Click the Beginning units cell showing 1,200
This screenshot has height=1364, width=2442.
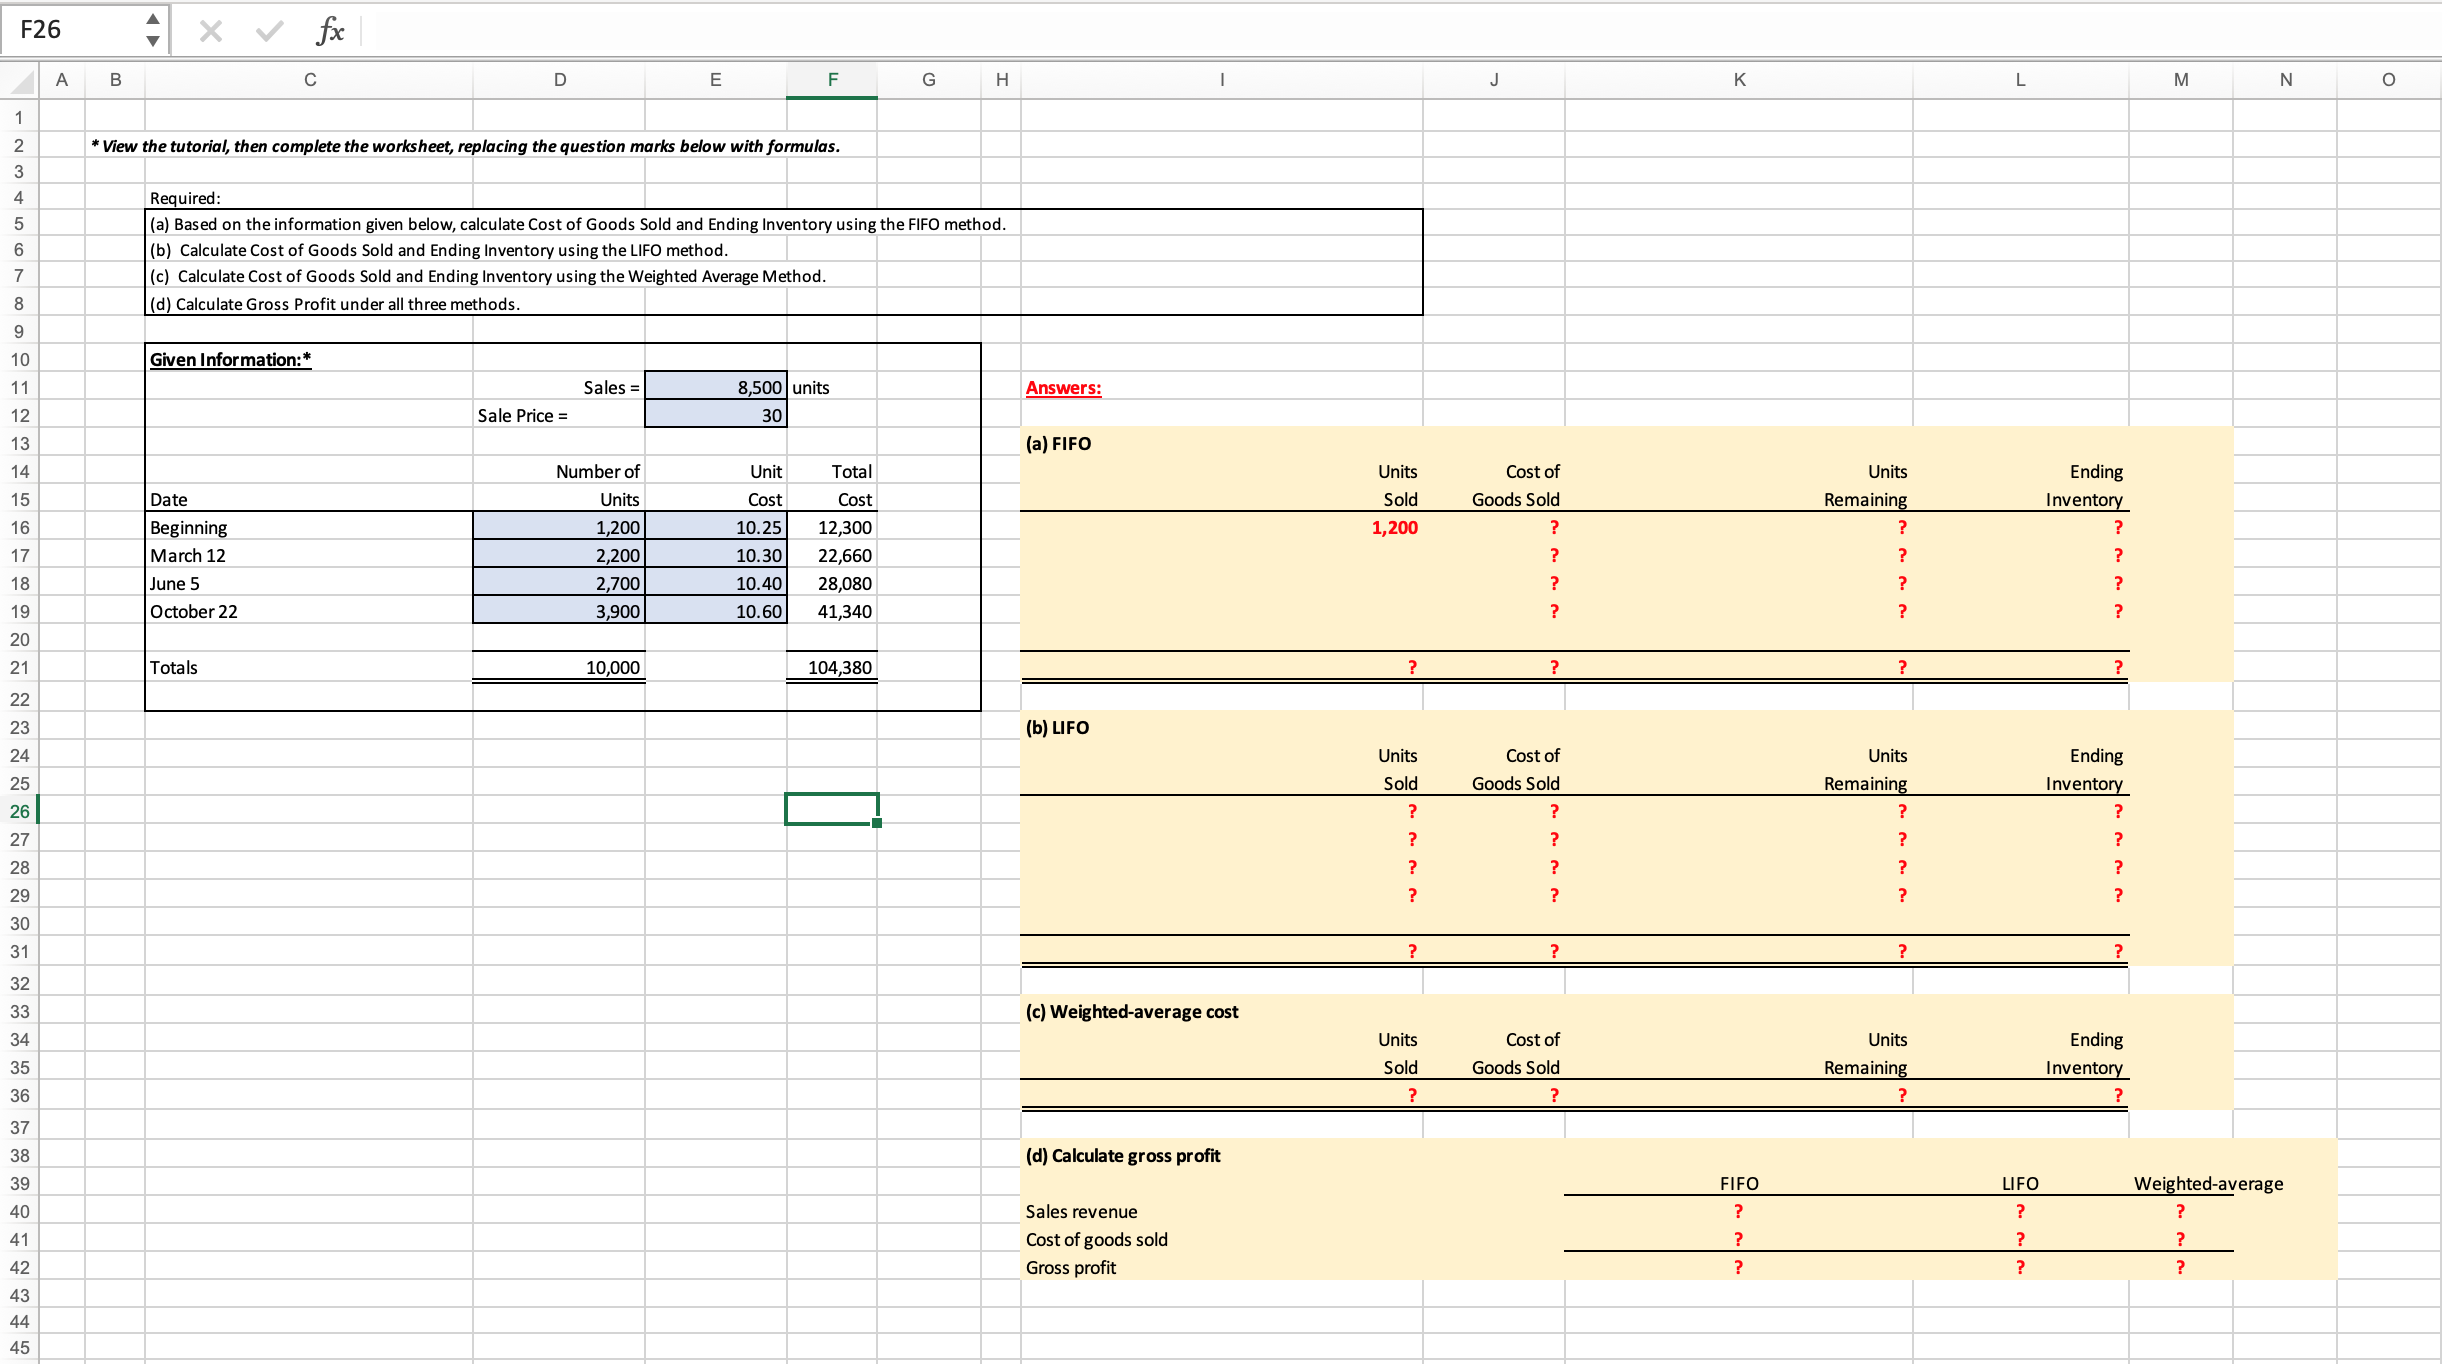[560, 527]
